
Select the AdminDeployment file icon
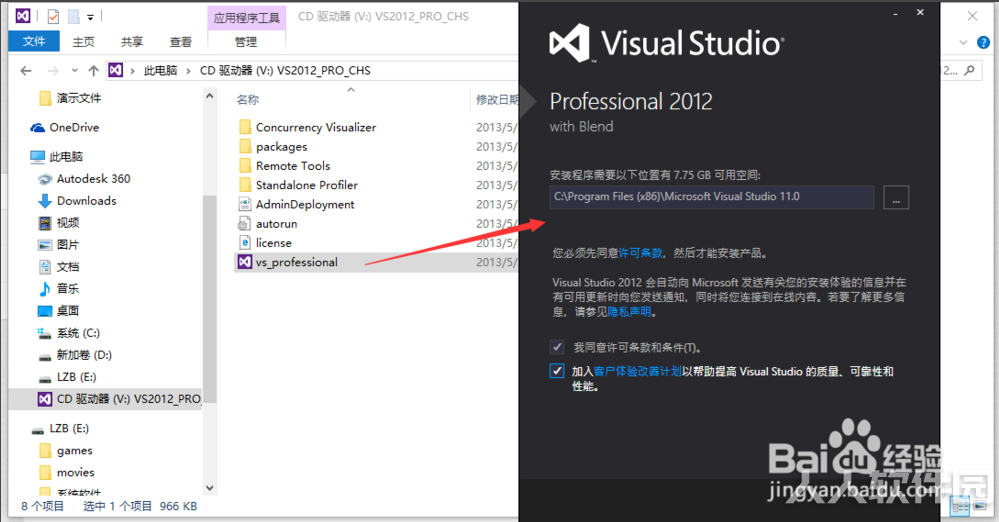245,205
